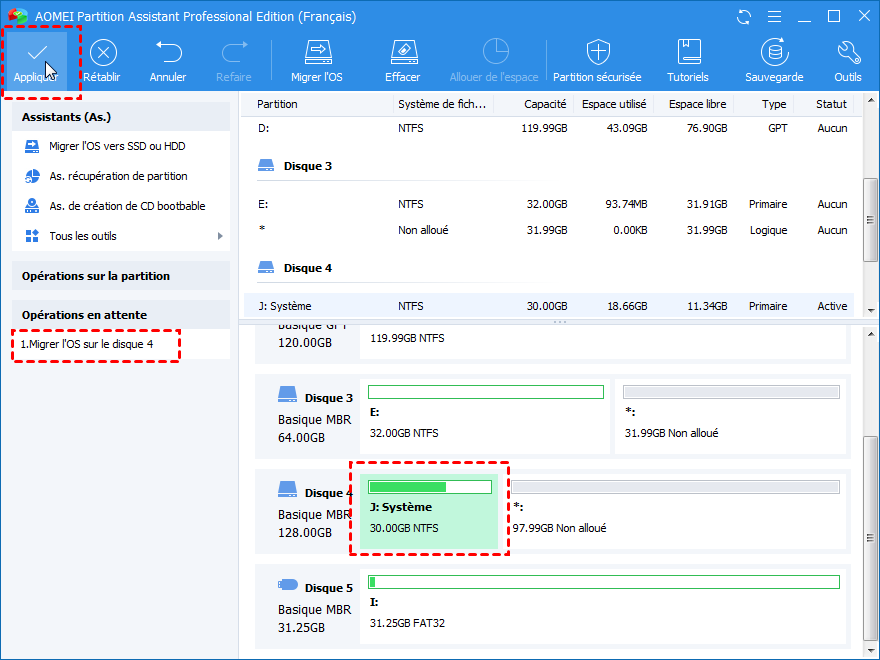Select pending operation Migrer l'OS sur le disque 4
880x660 pixels.
pyautogui.click(x=87, y=345)
